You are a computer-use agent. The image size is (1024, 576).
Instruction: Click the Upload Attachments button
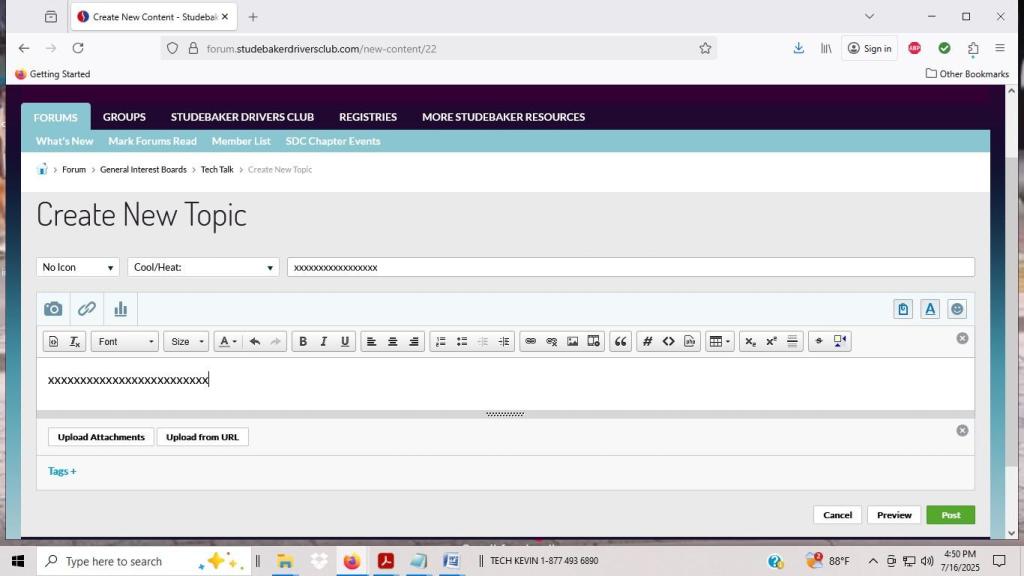(100, 436)
